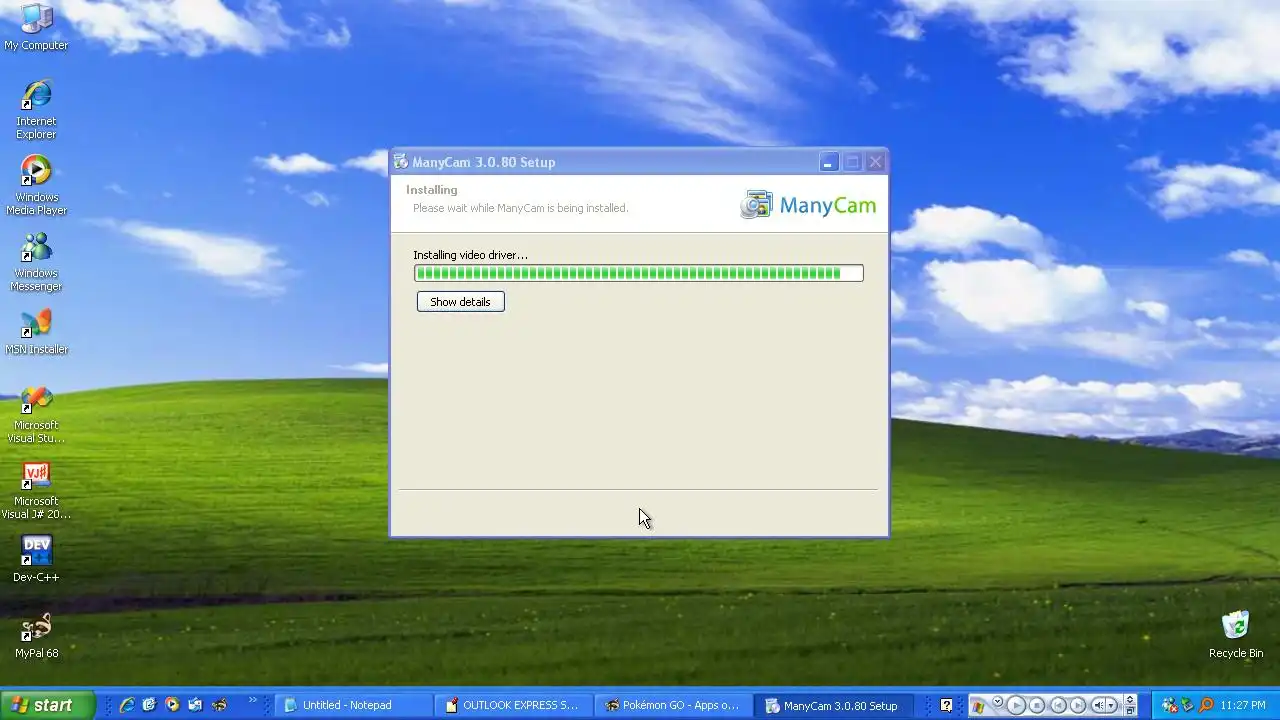Viewport: 1280px width, 720px height.
Task: Select the Microsoft Visual J# desktop shortcut
Action: tap(36, 489)
